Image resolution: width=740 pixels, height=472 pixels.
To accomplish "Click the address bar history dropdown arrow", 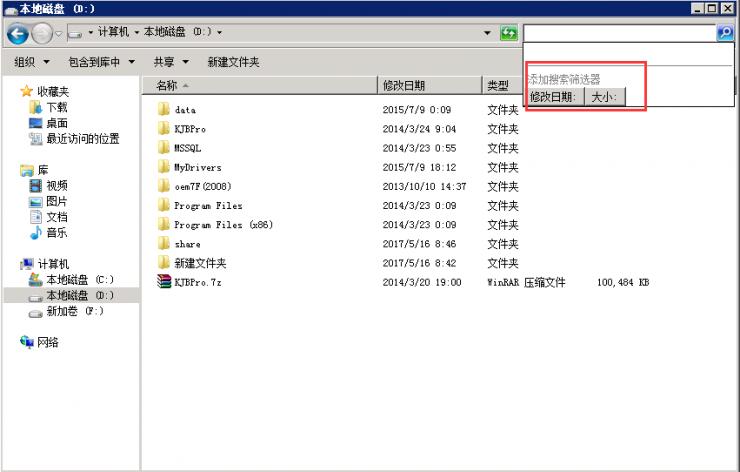I will pyautogui.click(x=488, y=34).
